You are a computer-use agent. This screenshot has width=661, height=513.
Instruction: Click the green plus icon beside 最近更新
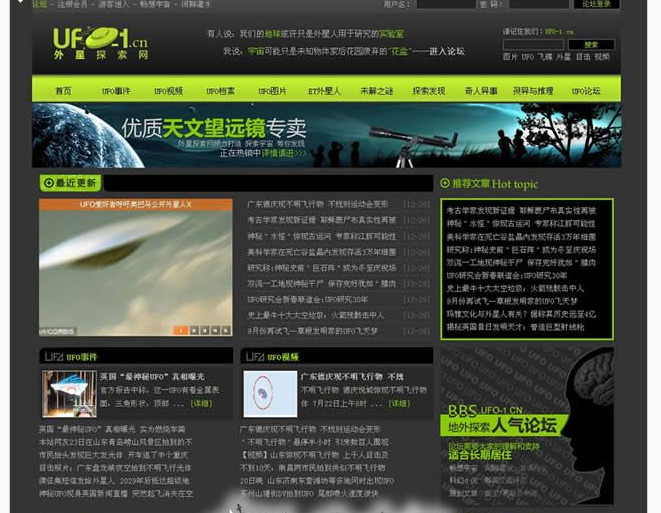pos(47,183)
